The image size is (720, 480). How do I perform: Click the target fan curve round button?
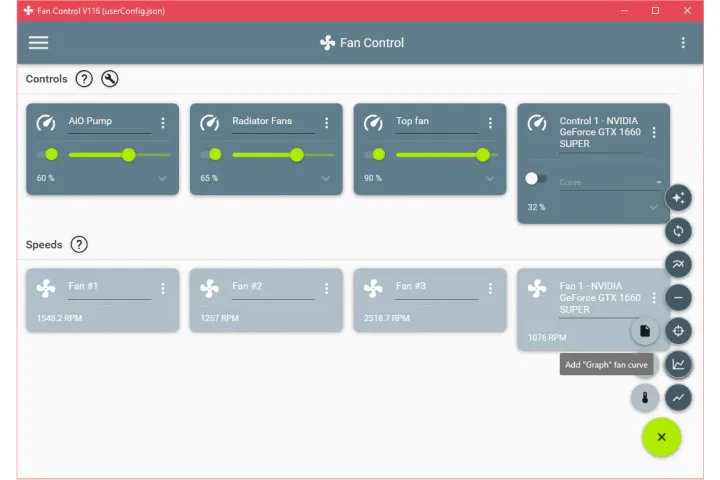pos(678,331)
